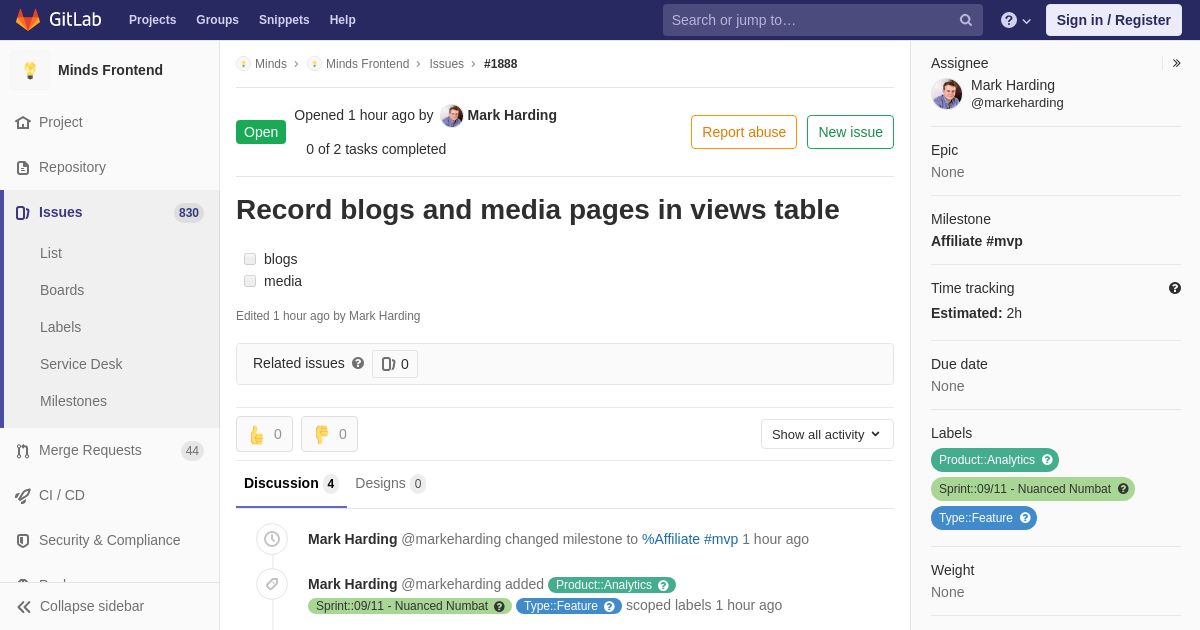1200x630 pixels.
Task: Toggle the media task checkbox
Action: point(250,281)
